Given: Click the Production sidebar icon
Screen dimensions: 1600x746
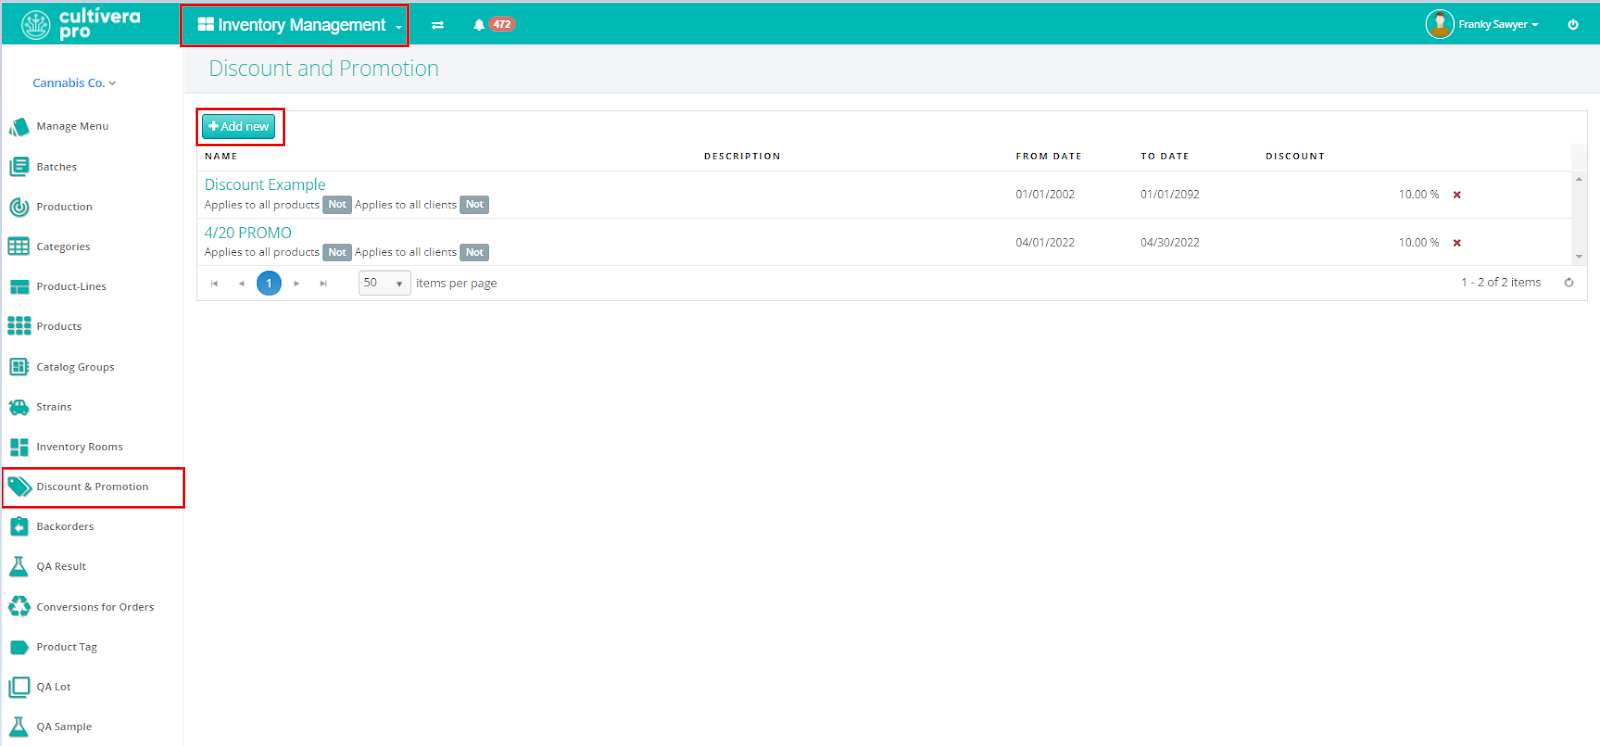Looking at the screenshot, I should [x=19, y=207].
